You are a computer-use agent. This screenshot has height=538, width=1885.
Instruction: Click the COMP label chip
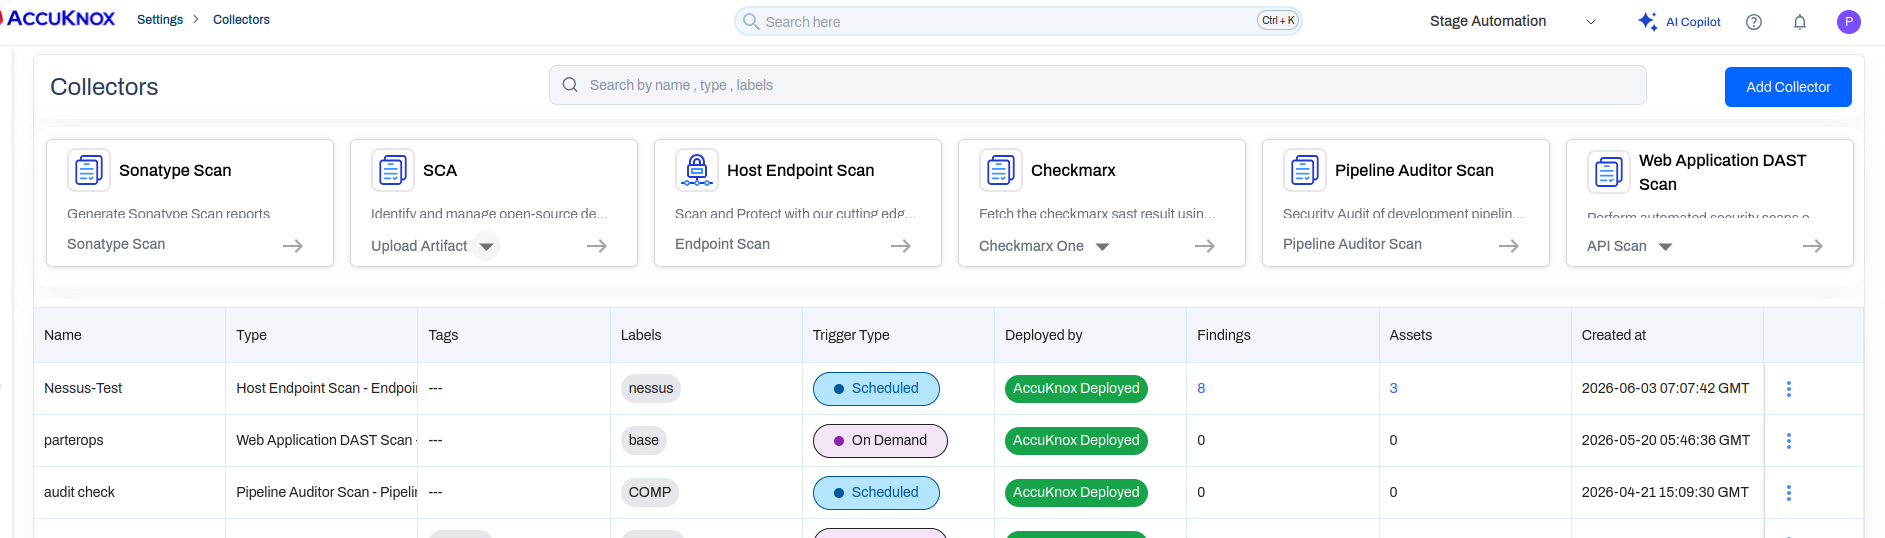[650, 493]
